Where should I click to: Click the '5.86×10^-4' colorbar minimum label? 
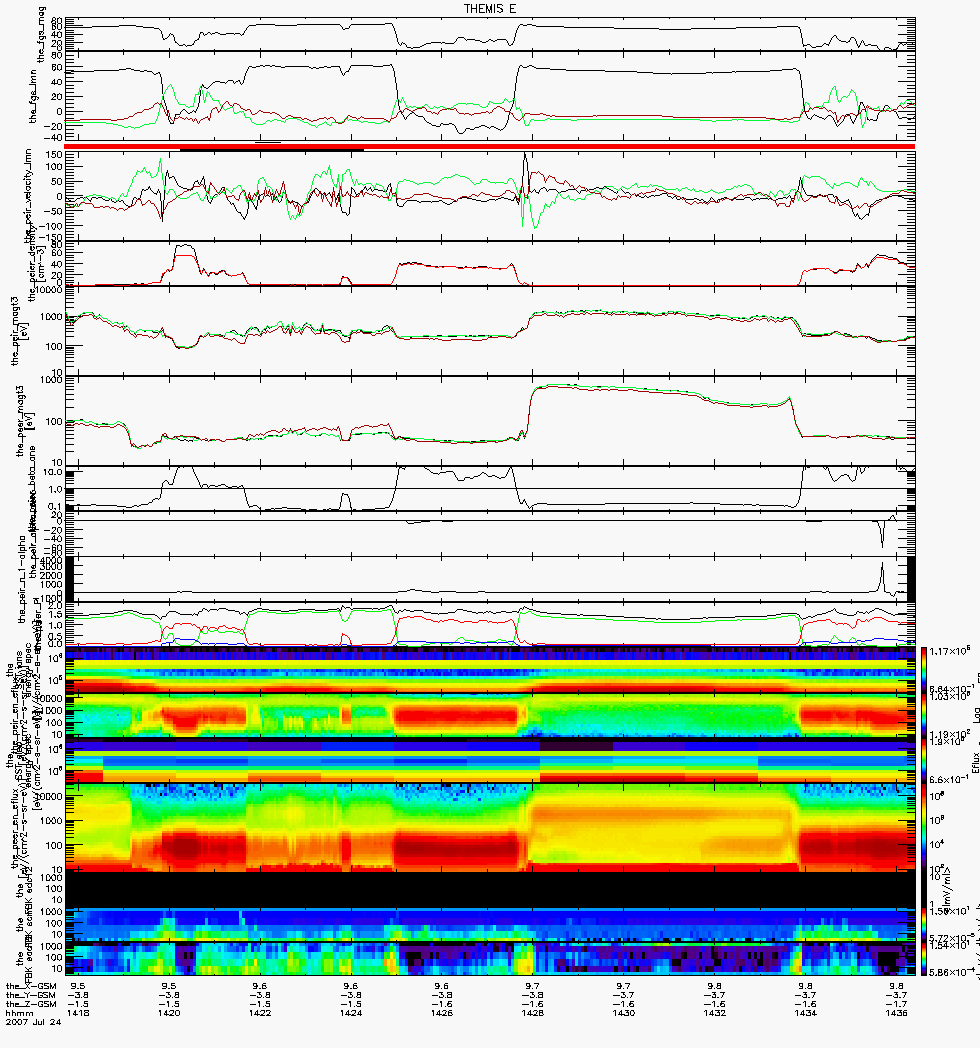(951, 972)
